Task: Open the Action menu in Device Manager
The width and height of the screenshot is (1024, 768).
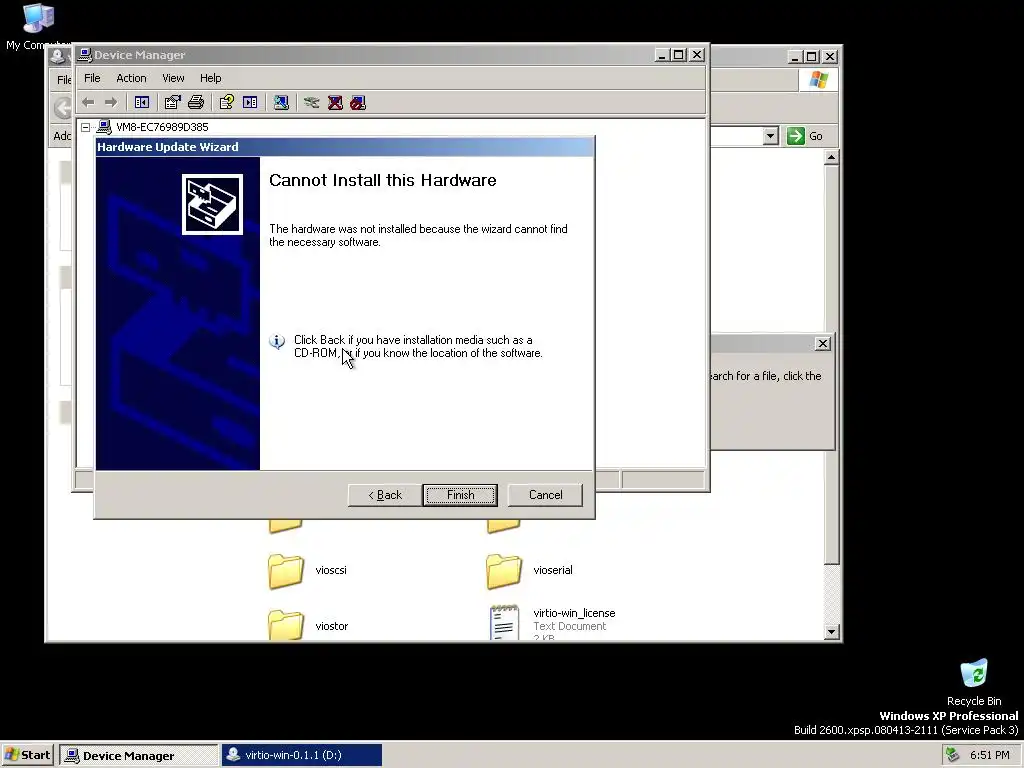Action: [x=131, y=78]
